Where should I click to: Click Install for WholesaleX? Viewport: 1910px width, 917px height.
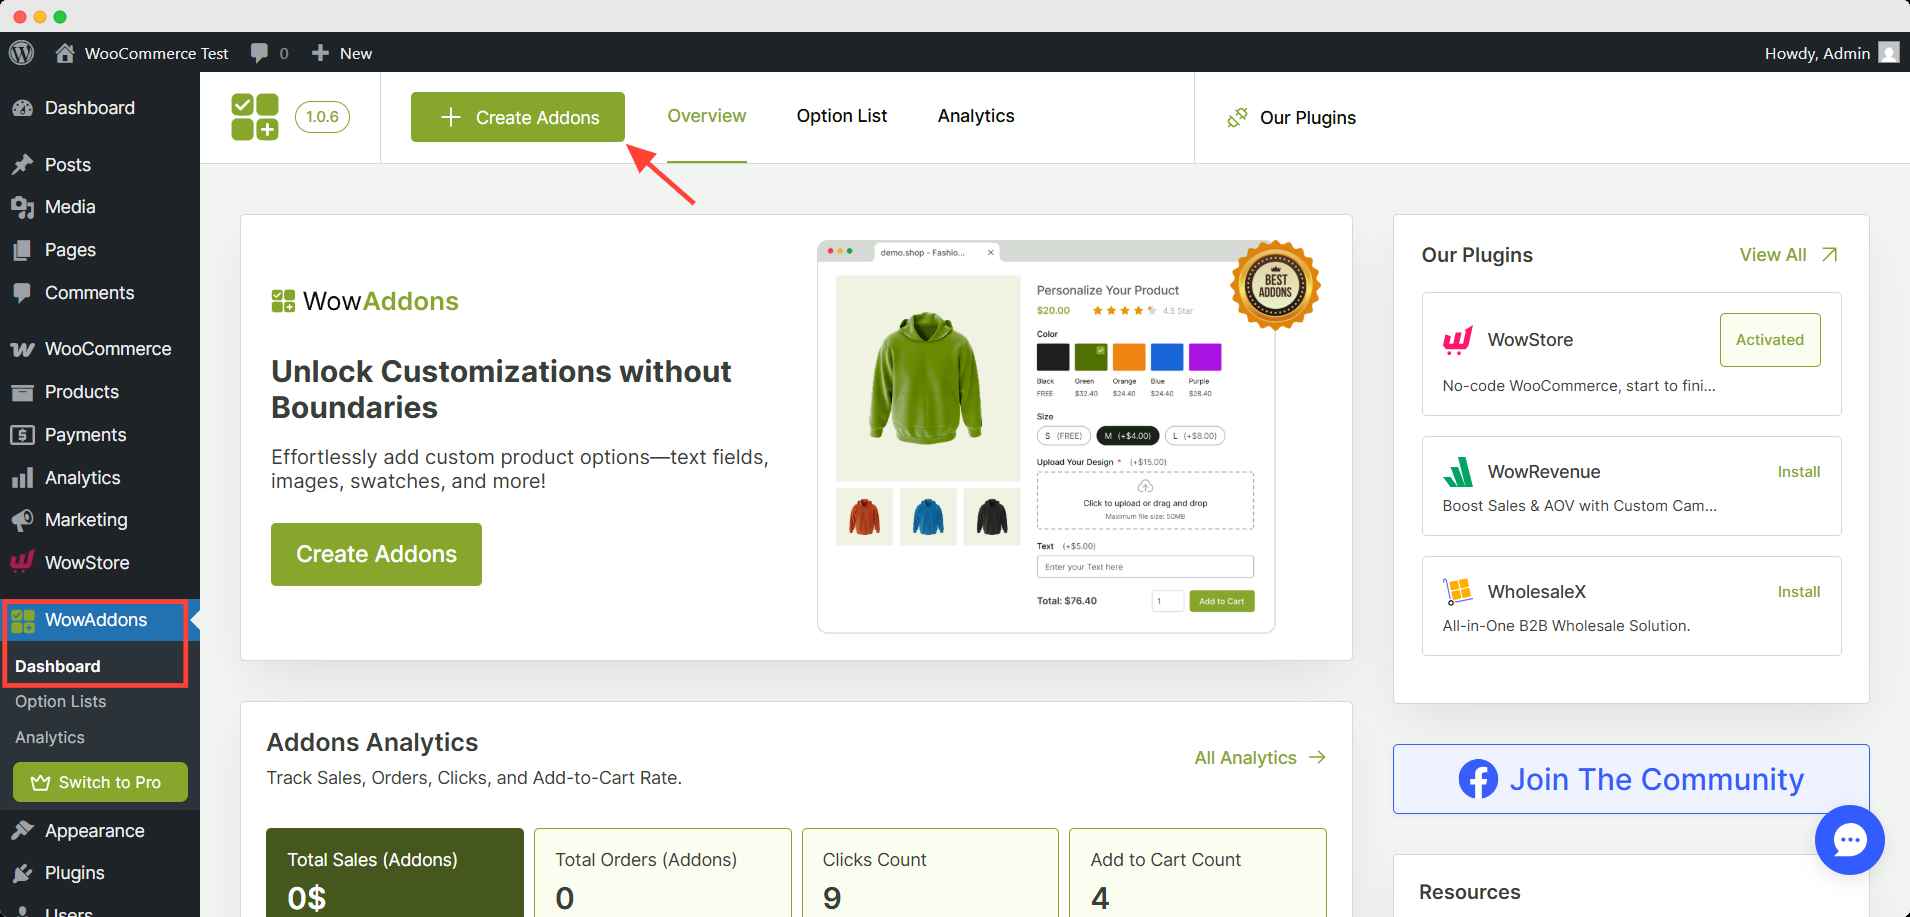[x=1799, y=592]
